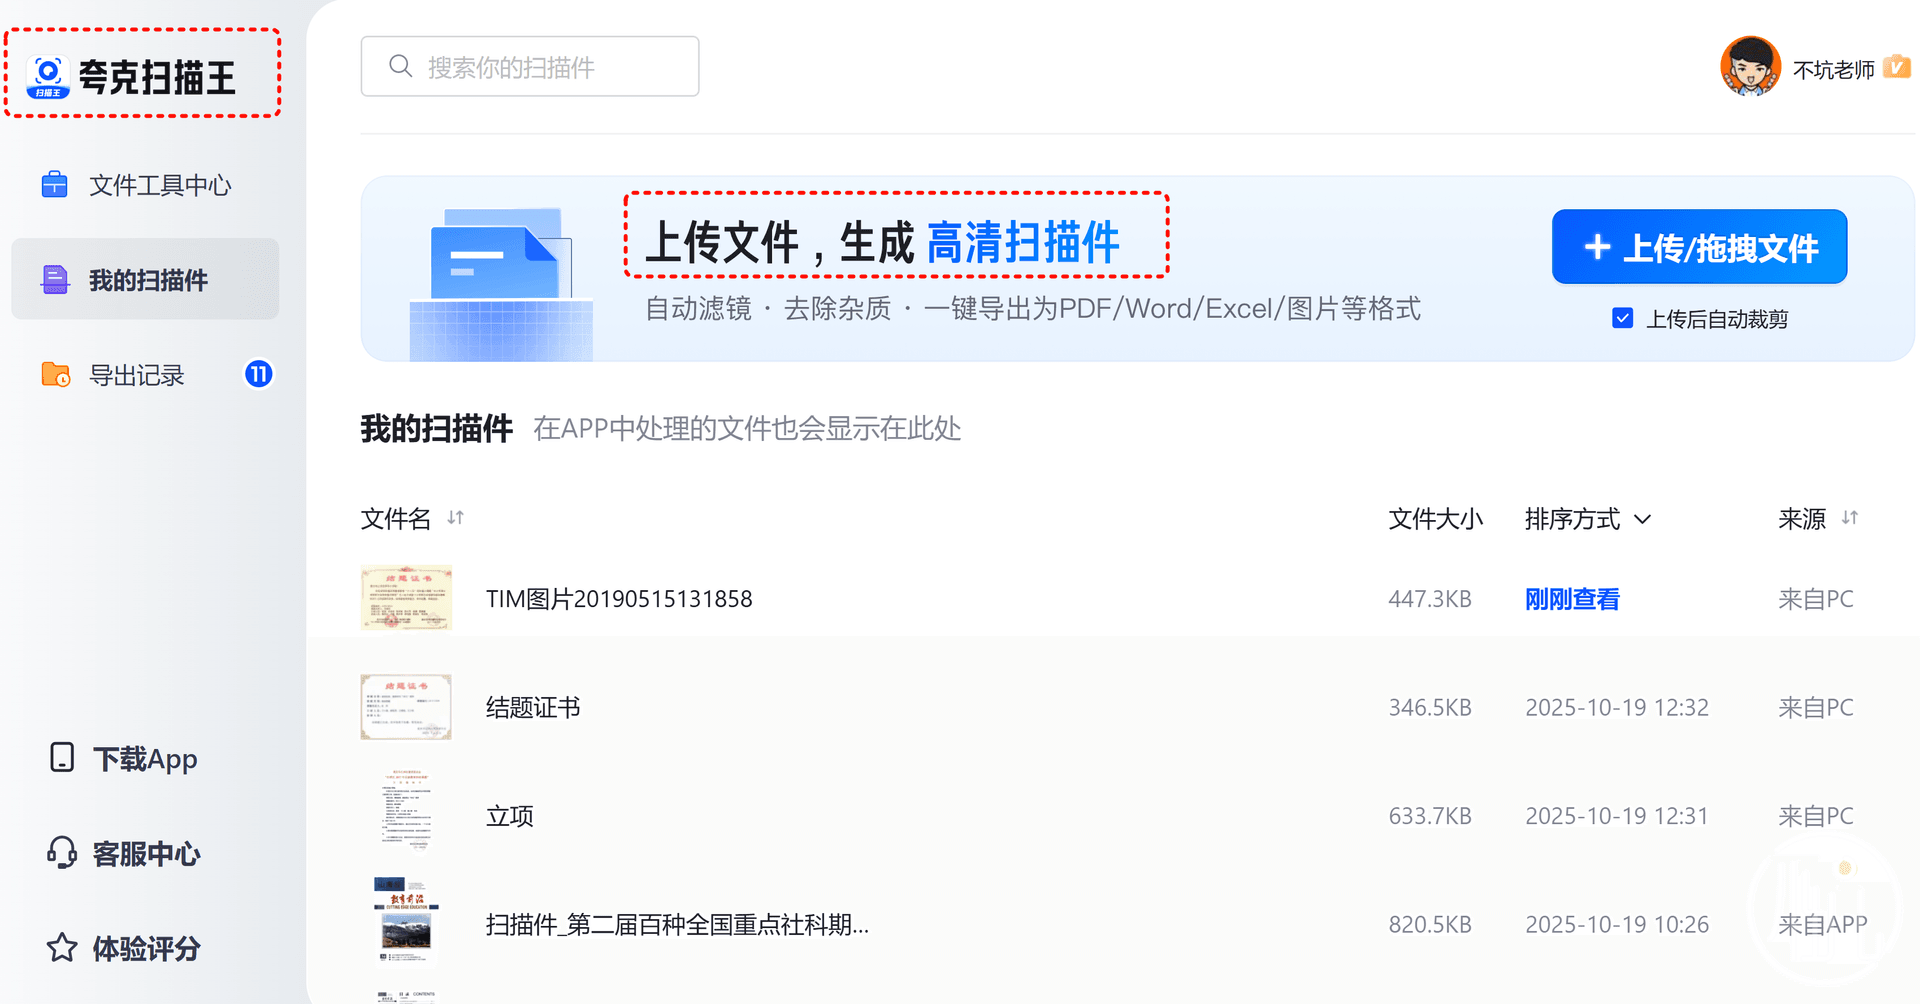Click the user avatar picture

[x=1750, y=67]
